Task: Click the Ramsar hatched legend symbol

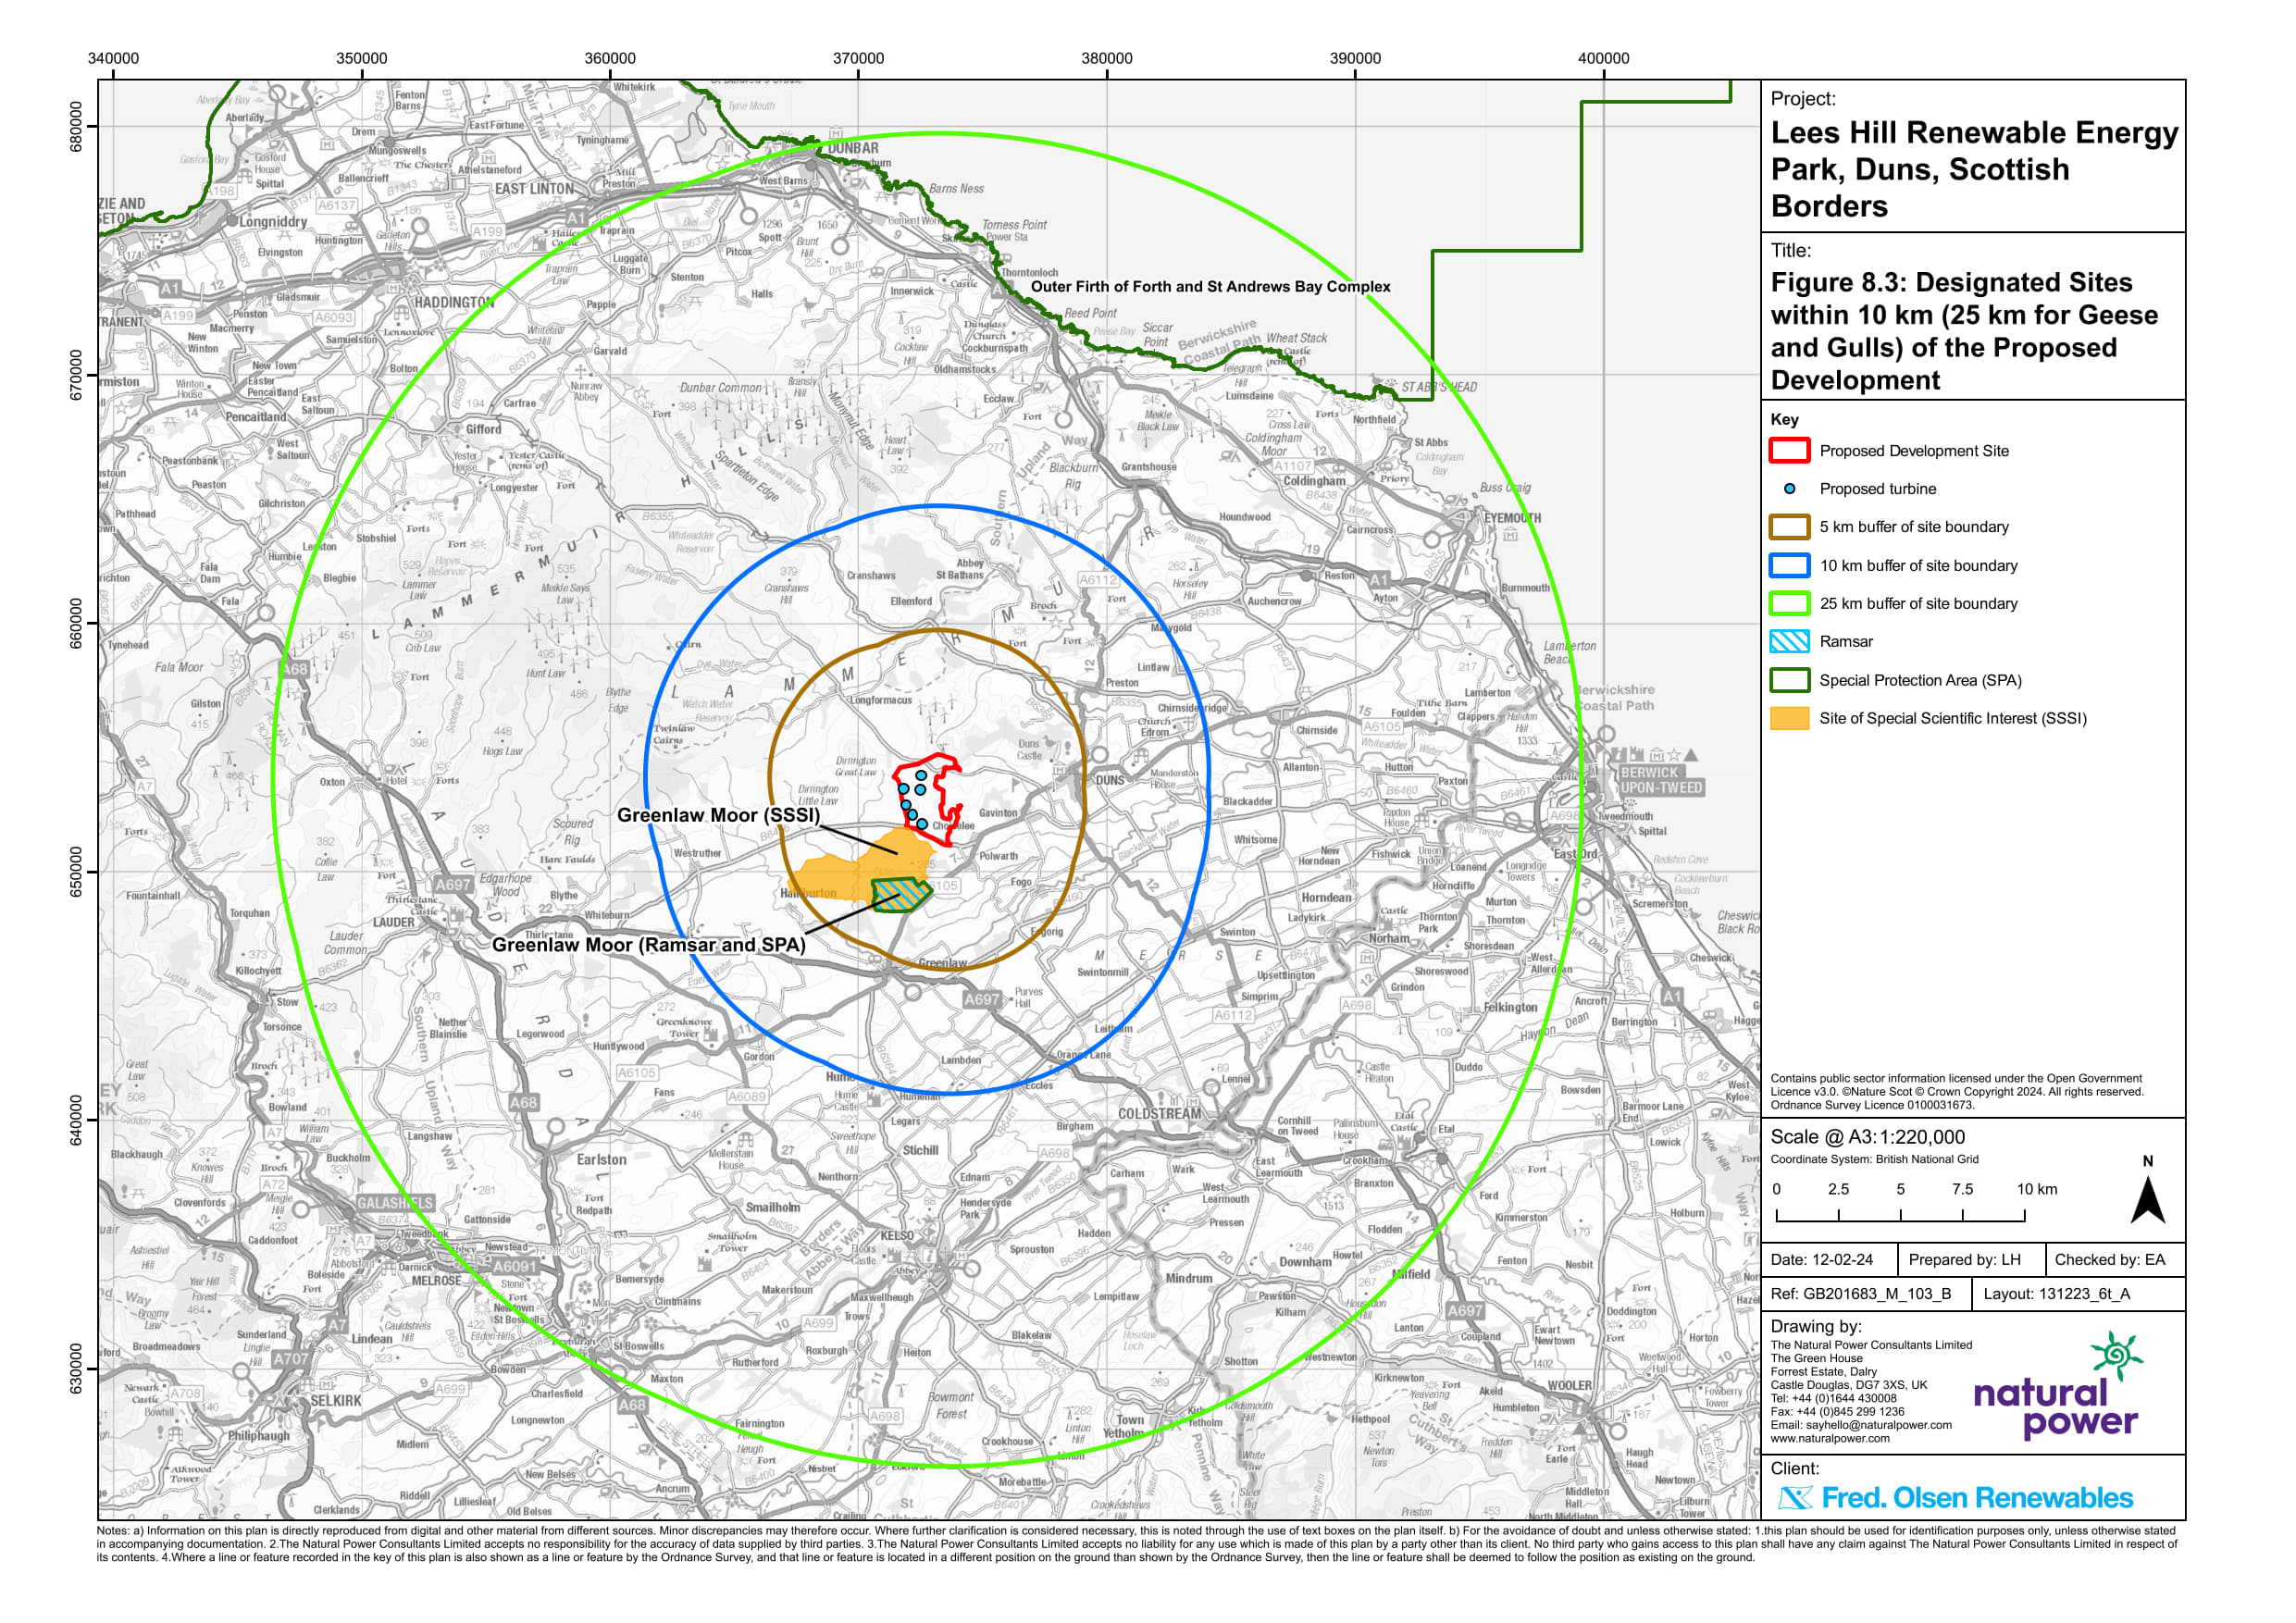Action: [1789, 642]
